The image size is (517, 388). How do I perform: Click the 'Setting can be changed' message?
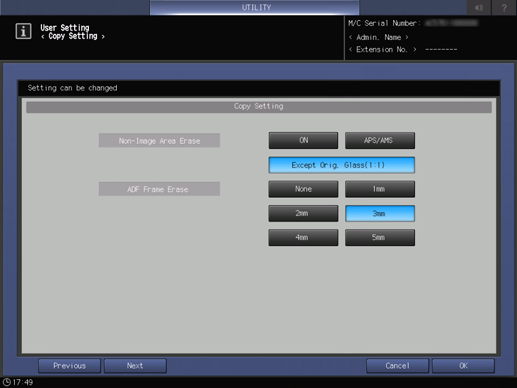pyautogui.click(x=72, y=88)
